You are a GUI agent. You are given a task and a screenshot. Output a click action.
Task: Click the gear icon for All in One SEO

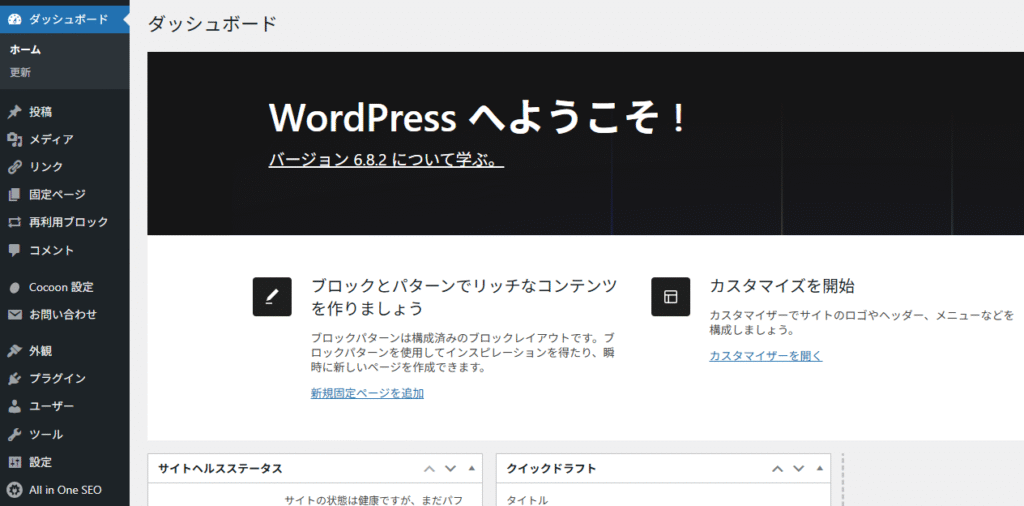coord(14,490)
